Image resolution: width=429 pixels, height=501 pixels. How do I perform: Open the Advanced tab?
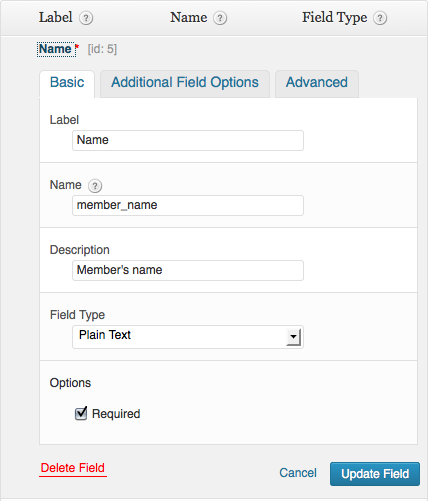pos(317,83)
